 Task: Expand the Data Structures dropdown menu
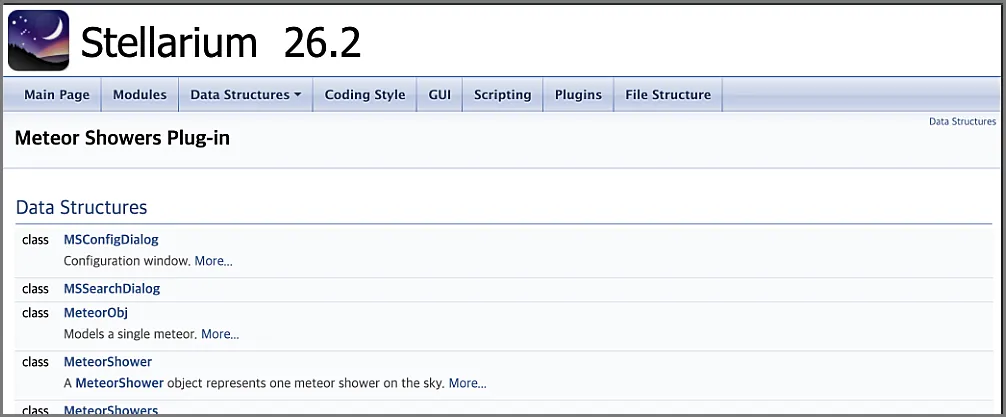click(246, 95)
